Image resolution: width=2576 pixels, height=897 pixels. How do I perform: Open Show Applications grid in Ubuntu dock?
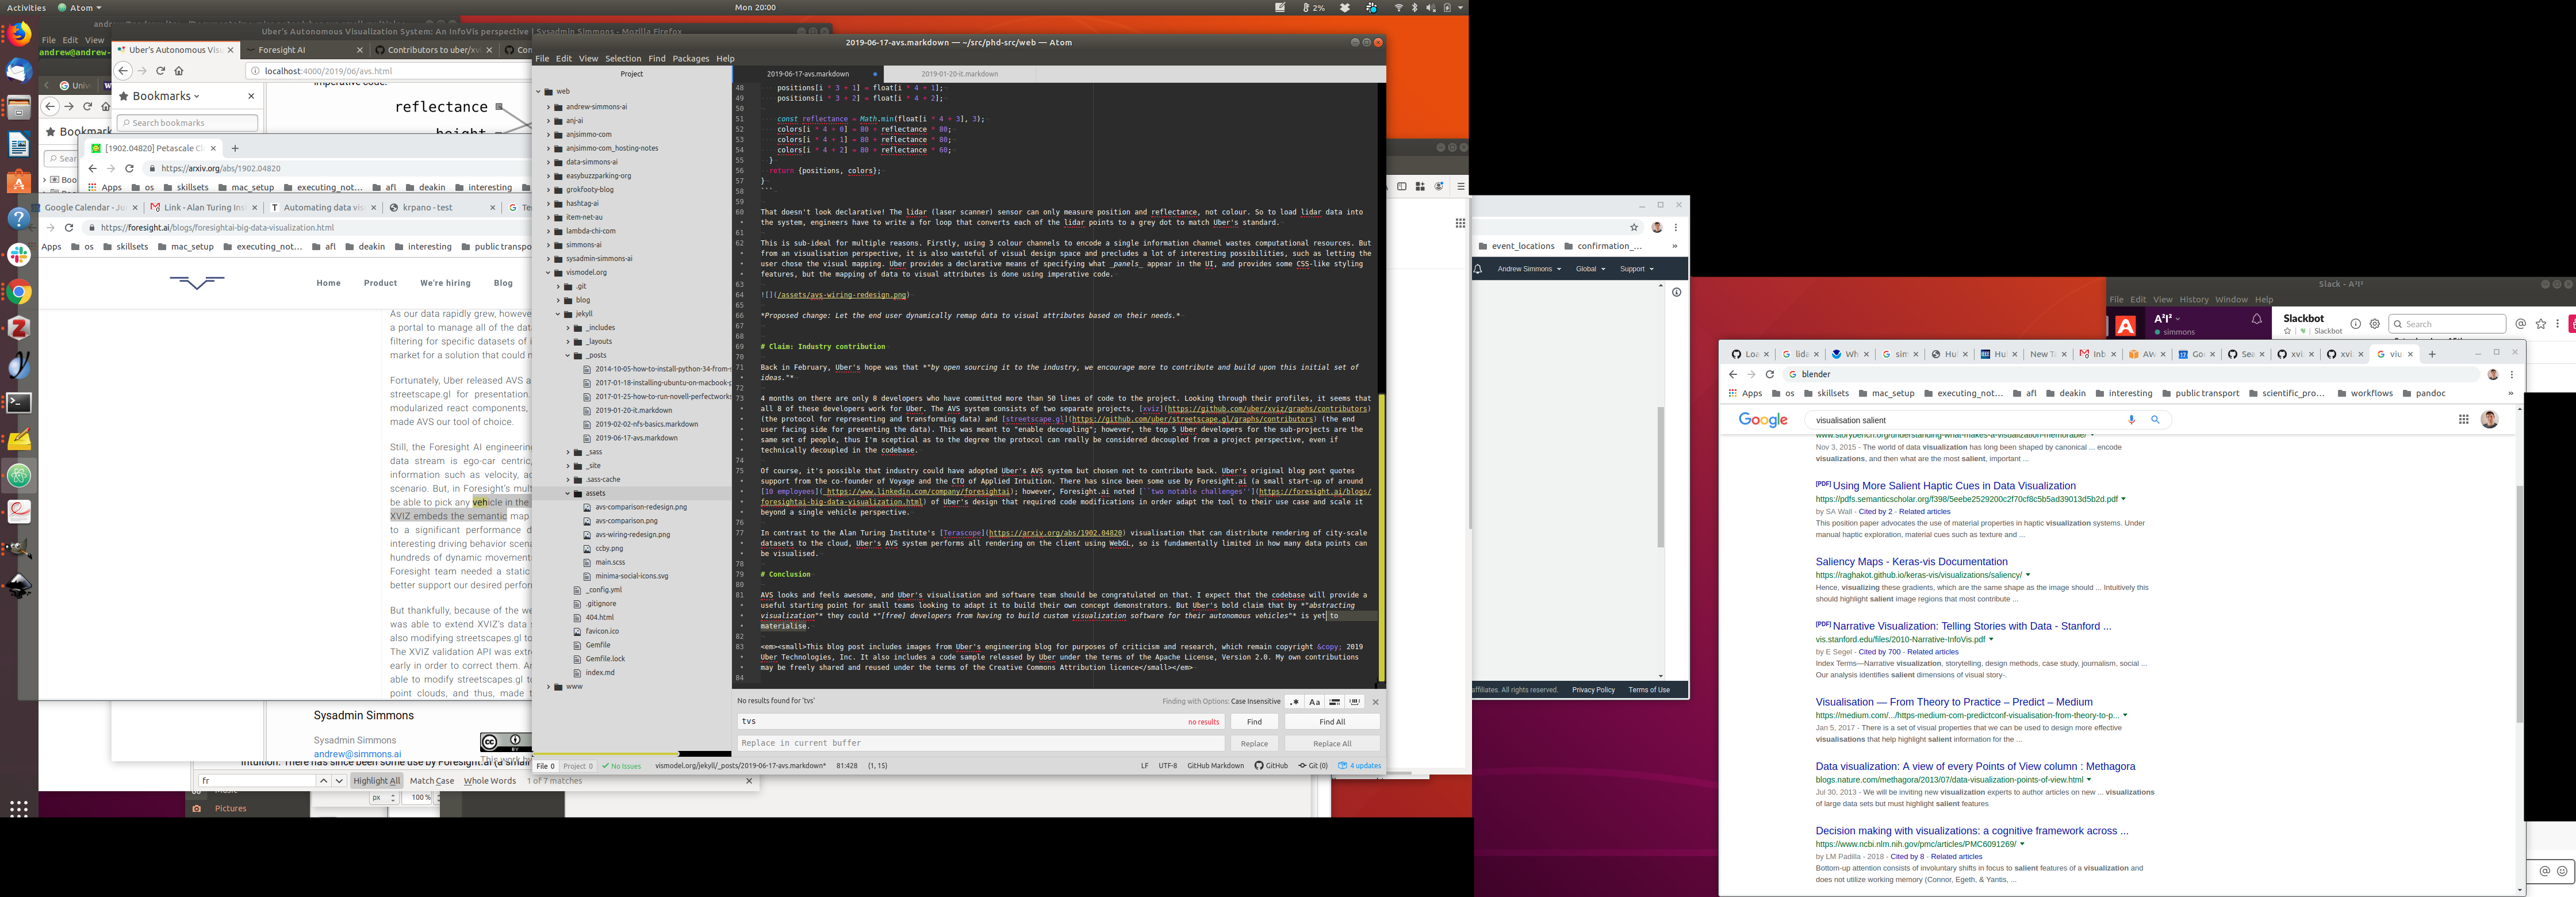click(x=19, y=808)
